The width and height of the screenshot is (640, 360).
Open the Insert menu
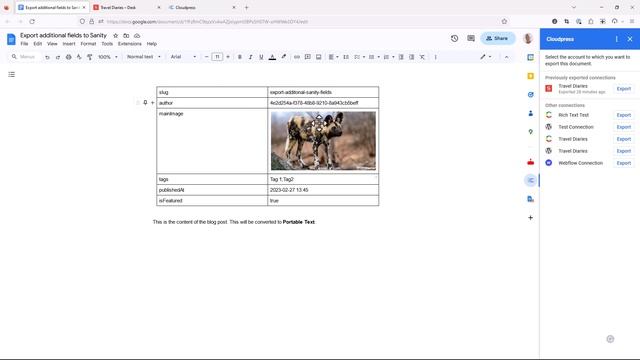pyautogui.click(x=69, y=44)
